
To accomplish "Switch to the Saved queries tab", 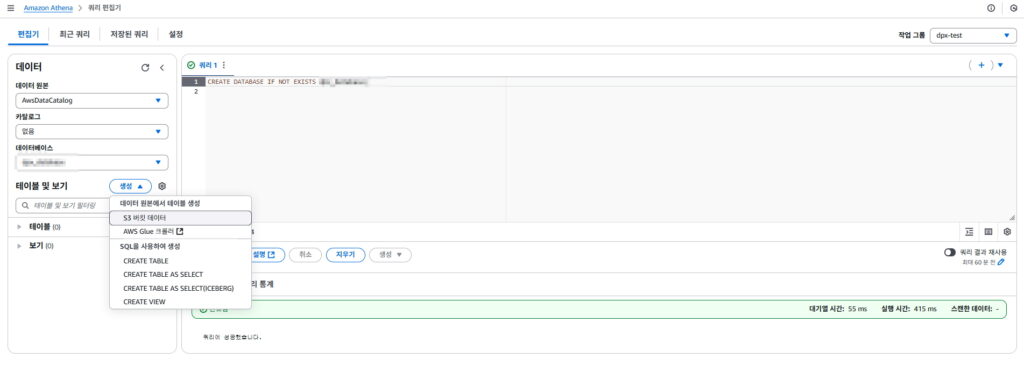I will tap(129, 34).
